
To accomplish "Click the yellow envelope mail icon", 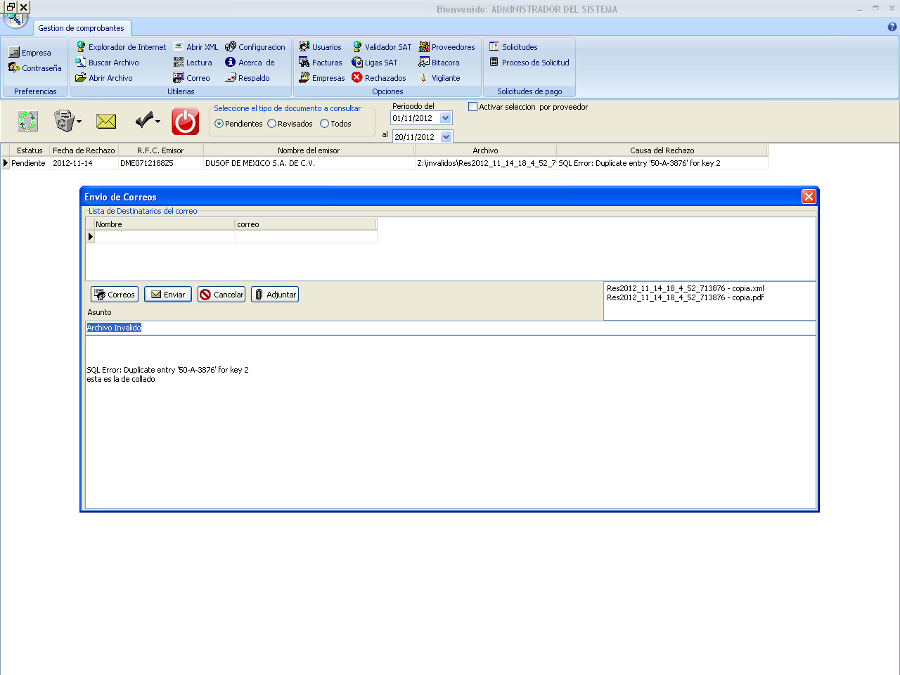I will [106, 122].
